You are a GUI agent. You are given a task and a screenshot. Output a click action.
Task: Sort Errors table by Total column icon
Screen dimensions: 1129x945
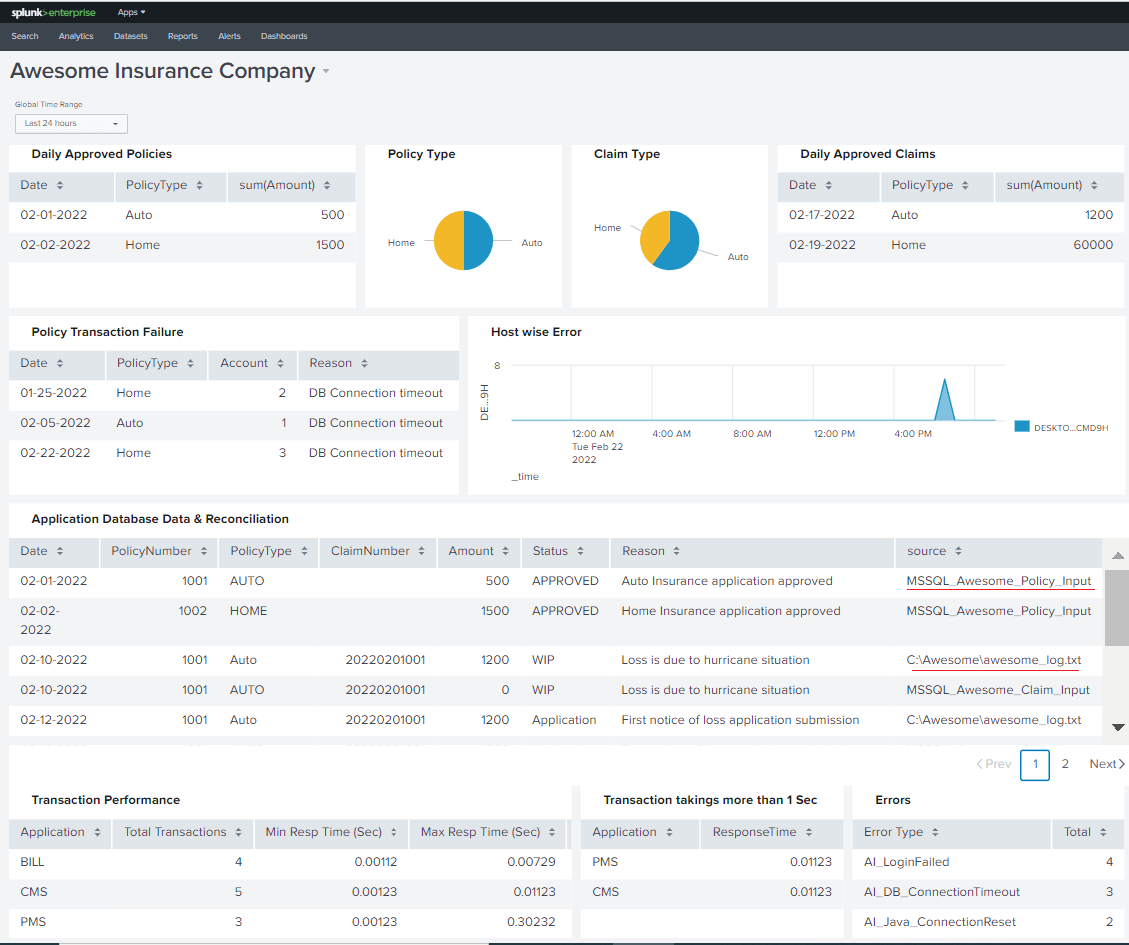1104,833
